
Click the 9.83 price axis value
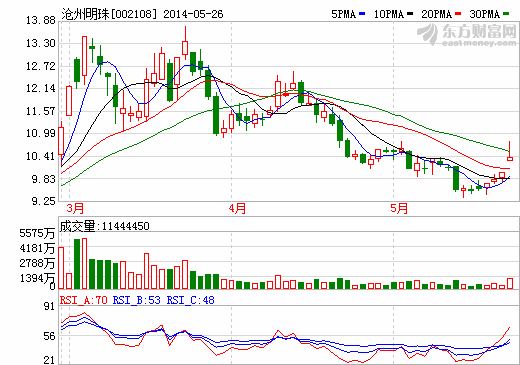coord(43,179)
